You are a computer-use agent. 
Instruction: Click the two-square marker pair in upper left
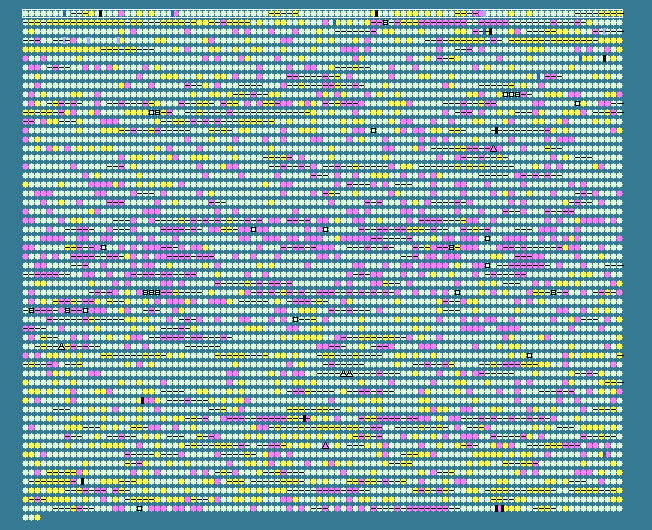(154, 112)
